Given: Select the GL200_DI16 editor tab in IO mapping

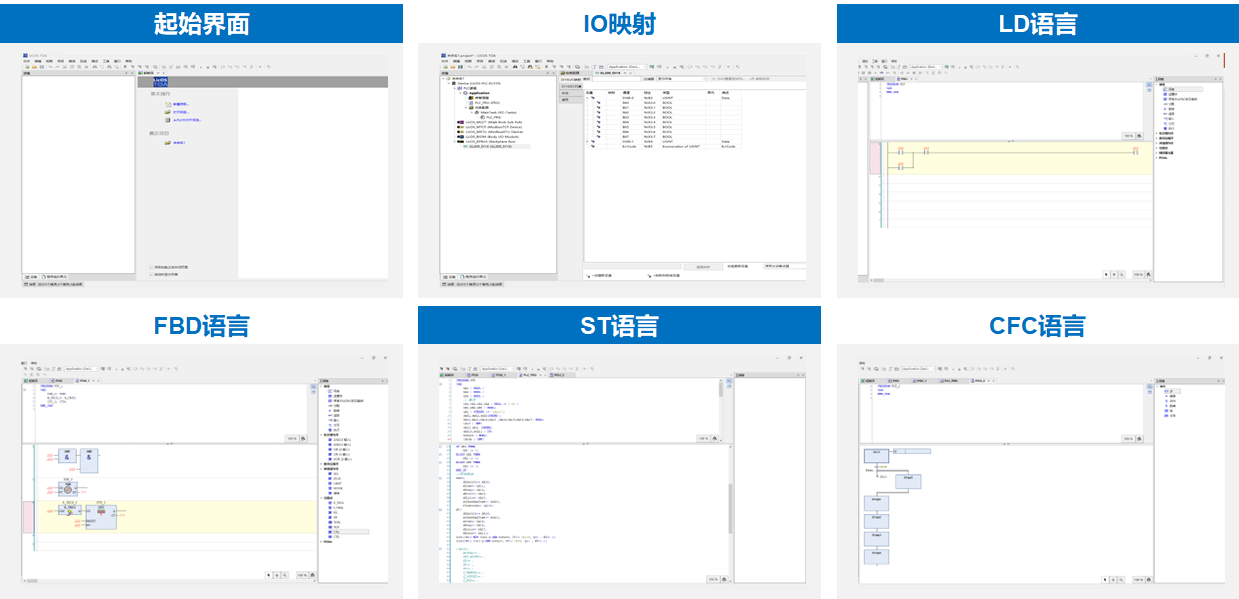Looking at the screenshot, I should [x=610, y=73].
